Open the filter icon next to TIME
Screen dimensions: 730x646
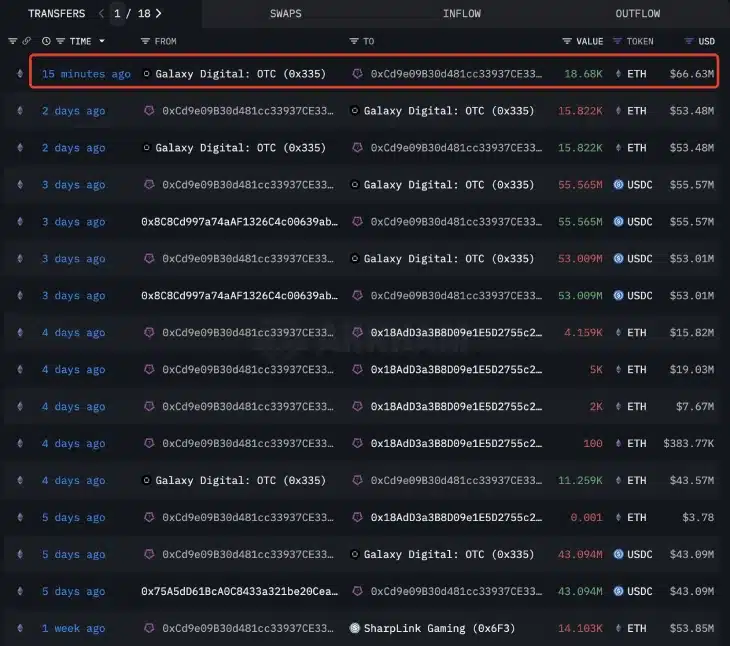click(61, 41)
